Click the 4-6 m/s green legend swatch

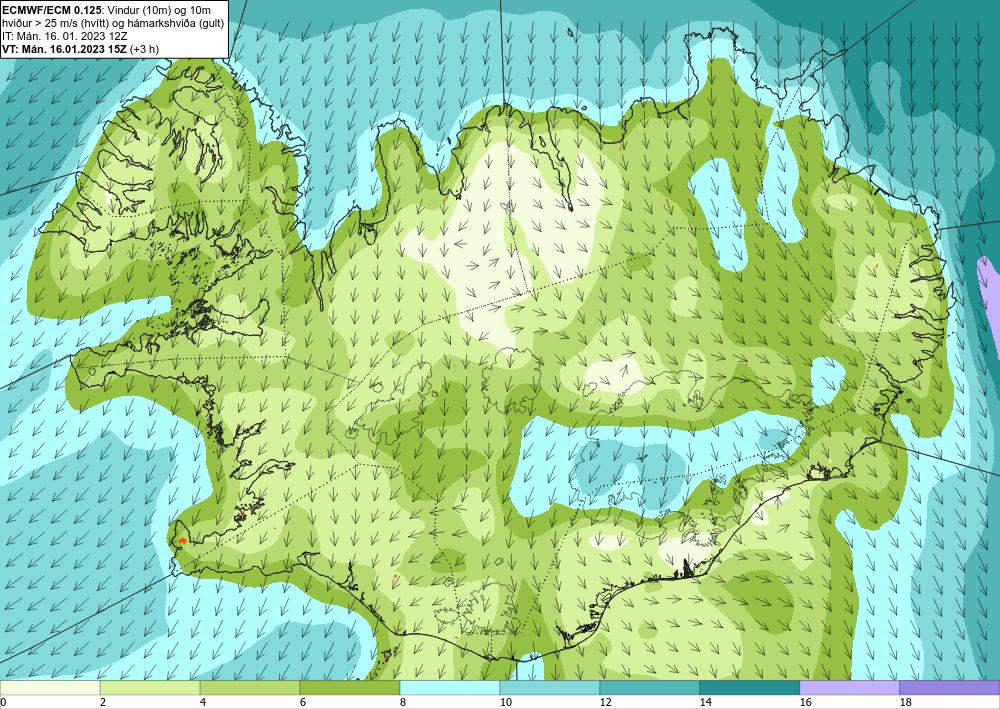(250, 688)
